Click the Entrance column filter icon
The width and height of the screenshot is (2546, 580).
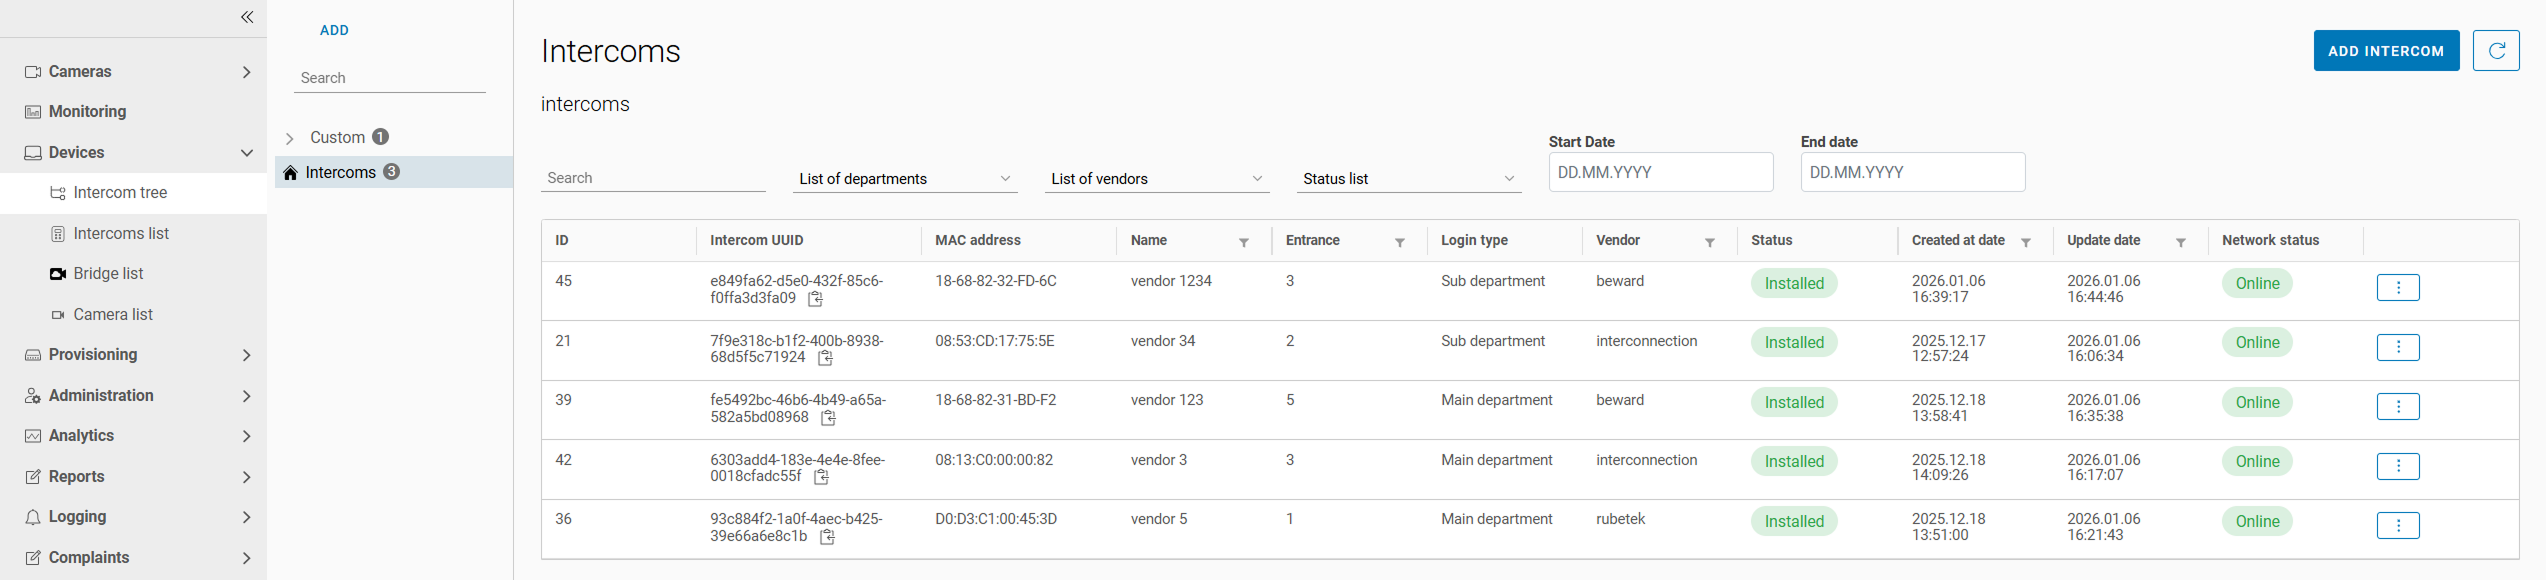click(x=1400, y=242)
